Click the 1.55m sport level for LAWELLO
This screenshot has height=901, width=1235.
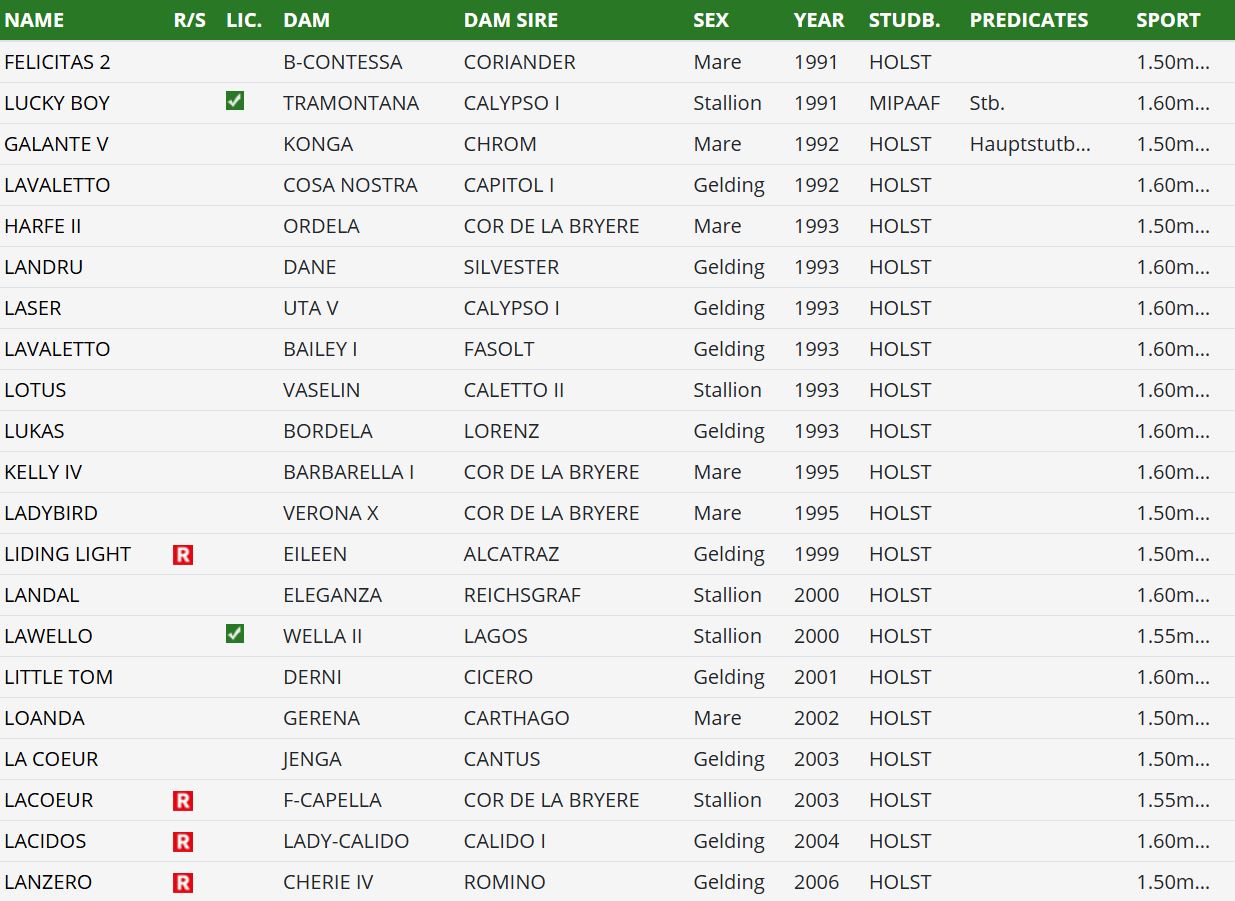point(1172,636)
